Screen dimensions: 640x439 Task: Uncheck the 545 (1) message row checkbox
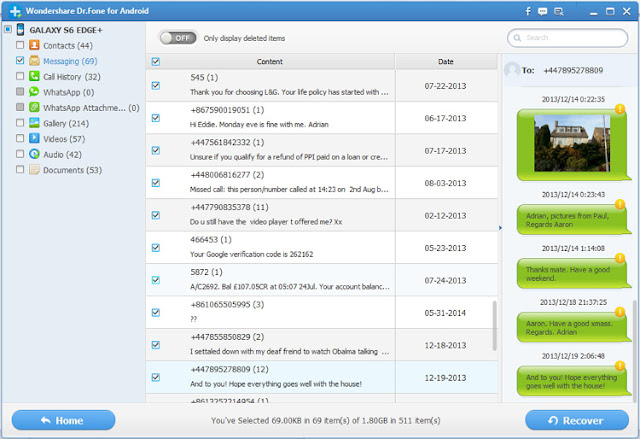[x=156, y=86]
